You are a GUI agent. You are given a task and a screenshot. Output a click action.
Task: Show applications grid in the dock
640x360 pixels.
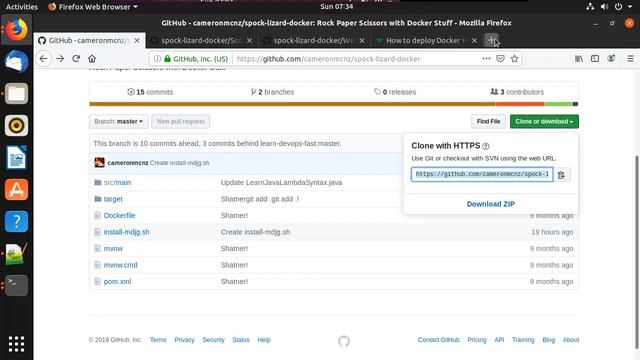[16, 344]
